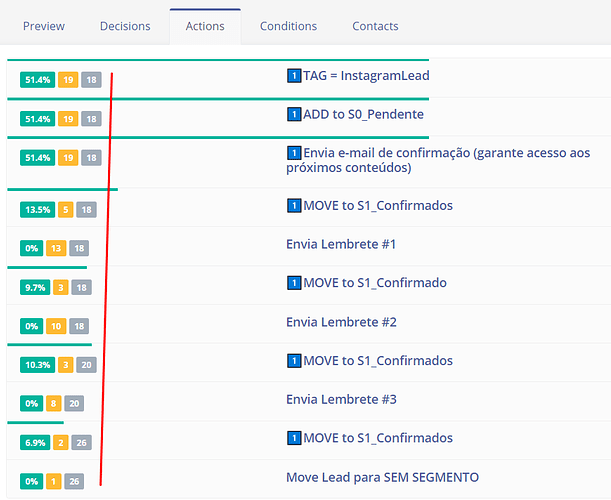The height and width of the screenshot is (500, 611).
Task: Click the yellow 13 badge
Action: click(56, 248)
